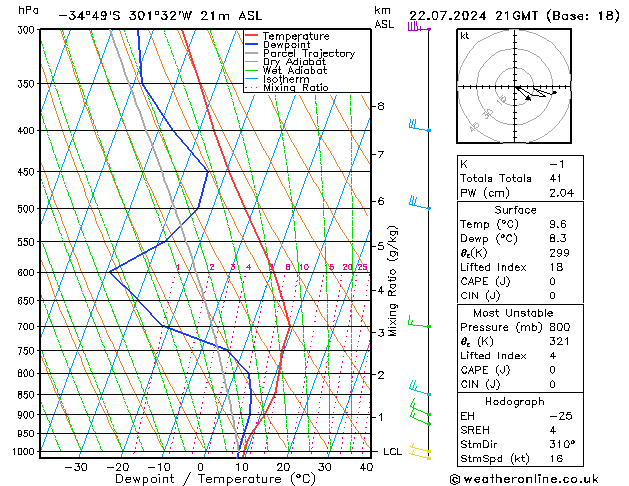Click the red Temperature legend line

[254, 36]
